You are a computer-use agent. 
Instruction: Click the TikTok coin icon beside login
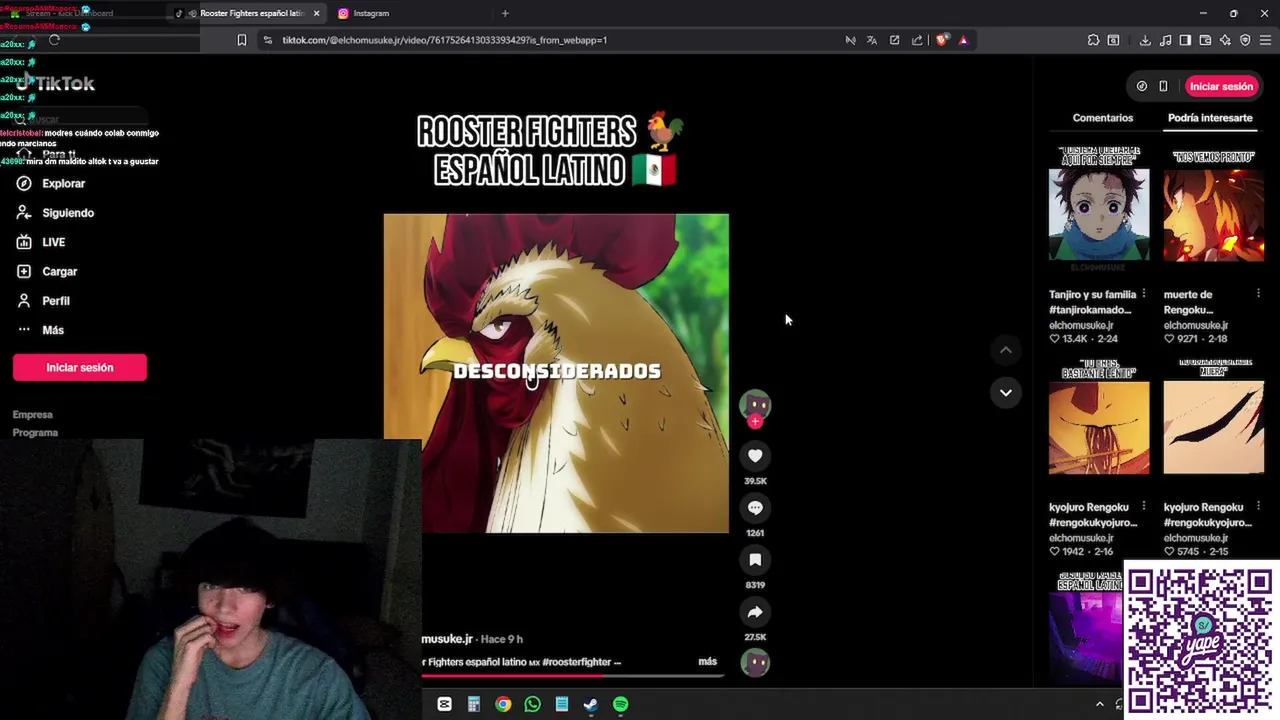[1142, 86]
